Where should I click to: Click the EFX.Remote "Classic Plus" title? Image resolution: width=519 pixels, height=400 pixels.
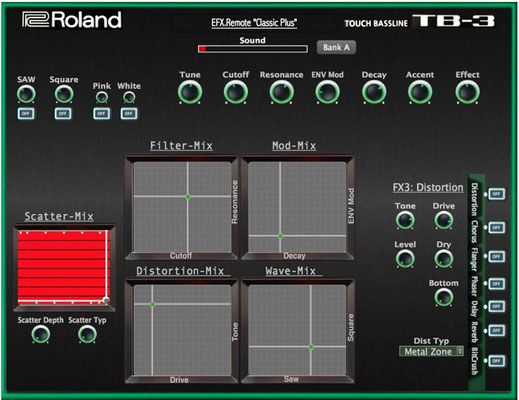tap(254, 23)
